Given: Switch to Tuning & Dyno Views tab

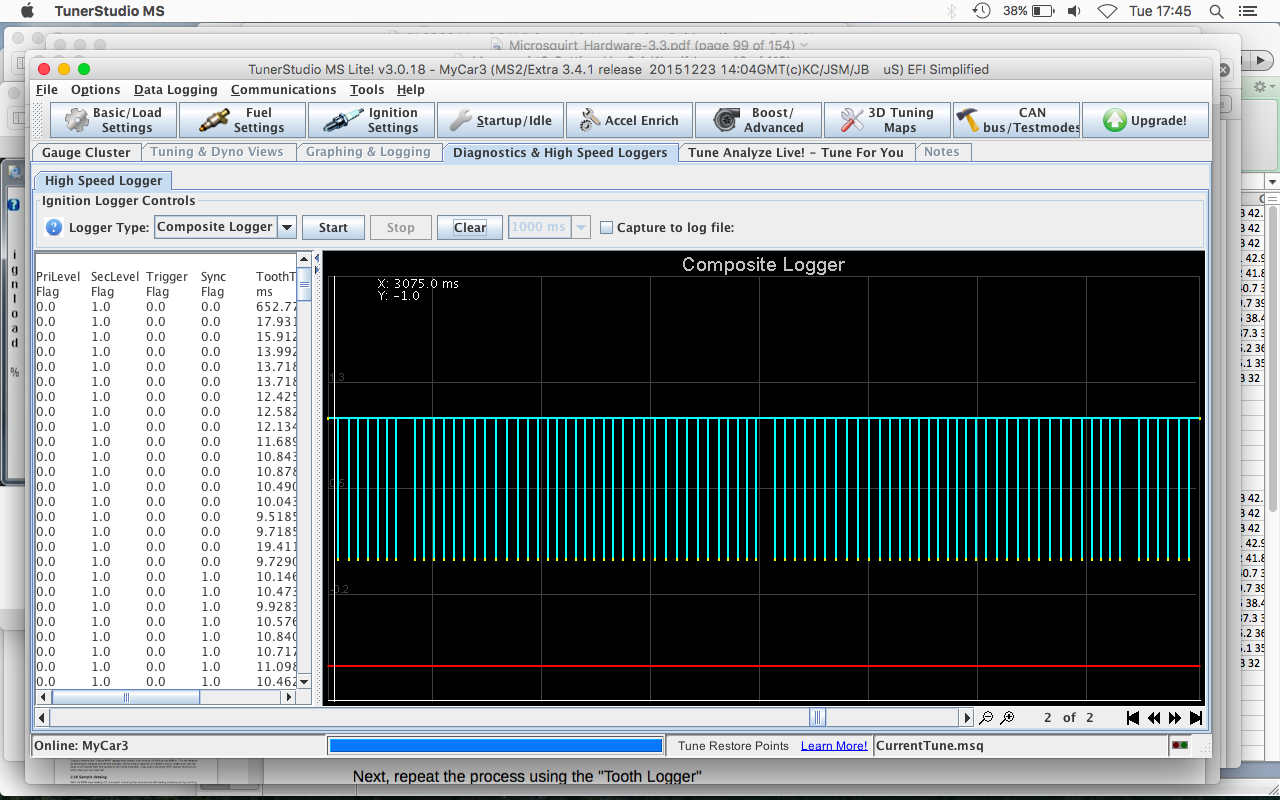Looking at the screenshot, I should 217,152.
